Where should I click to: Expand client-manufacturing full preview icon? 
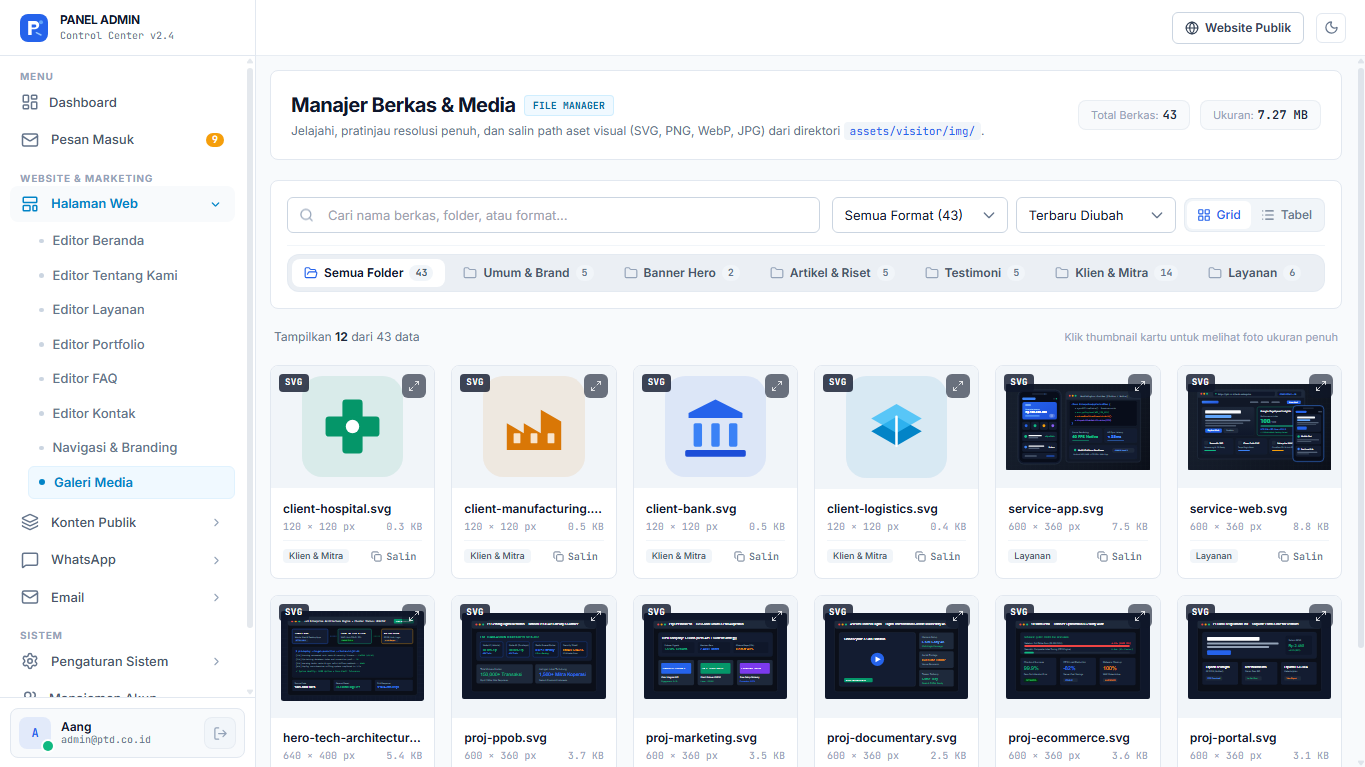tap(595, 386)
